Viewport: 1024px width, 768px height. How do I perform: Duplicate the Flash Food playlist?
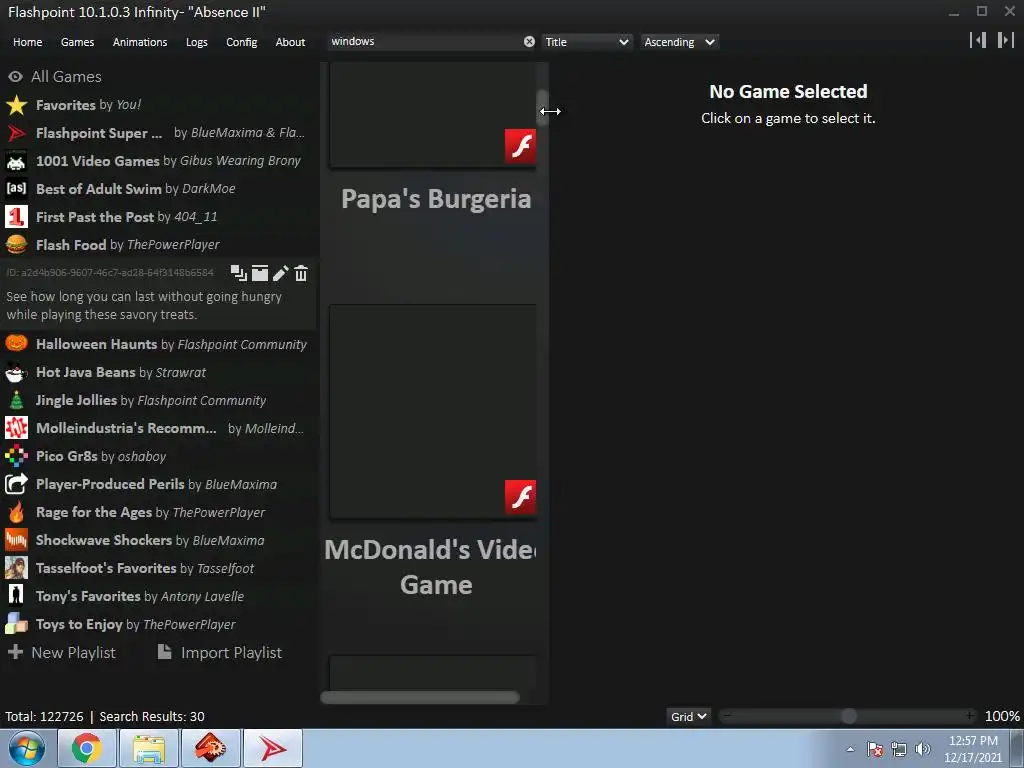238,273
